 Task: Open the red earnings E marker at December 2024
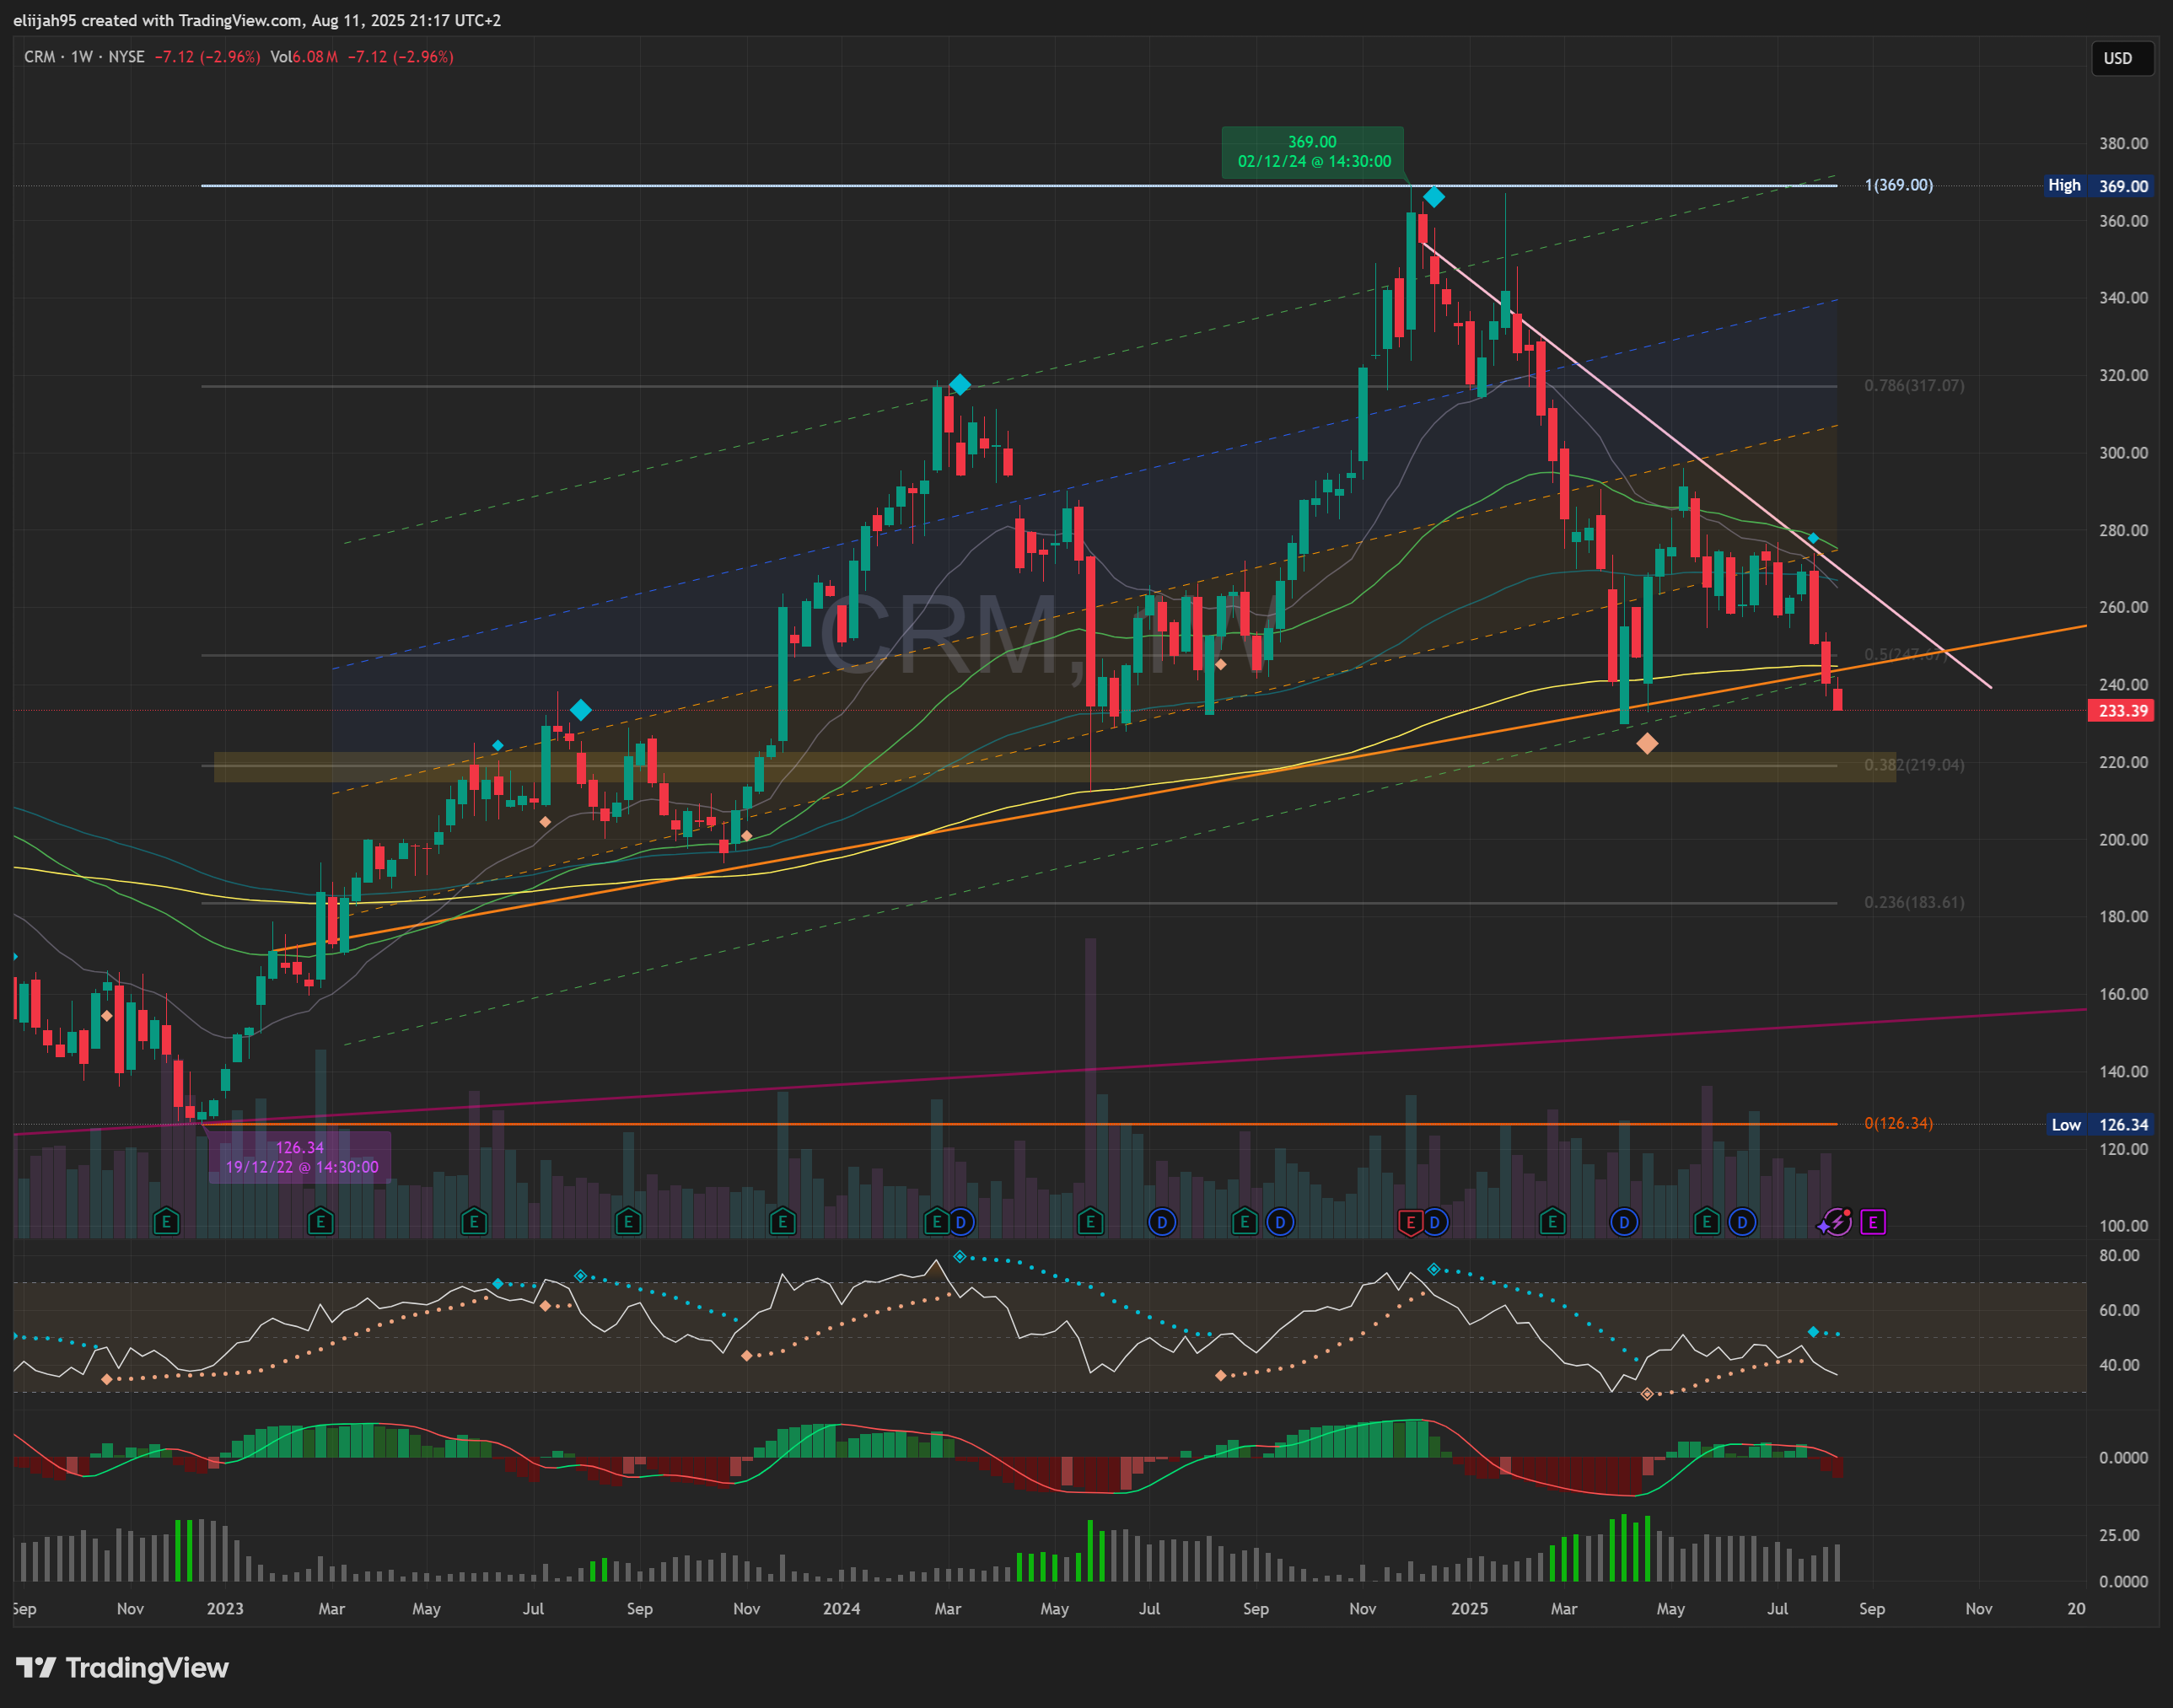point(1410,1221)
